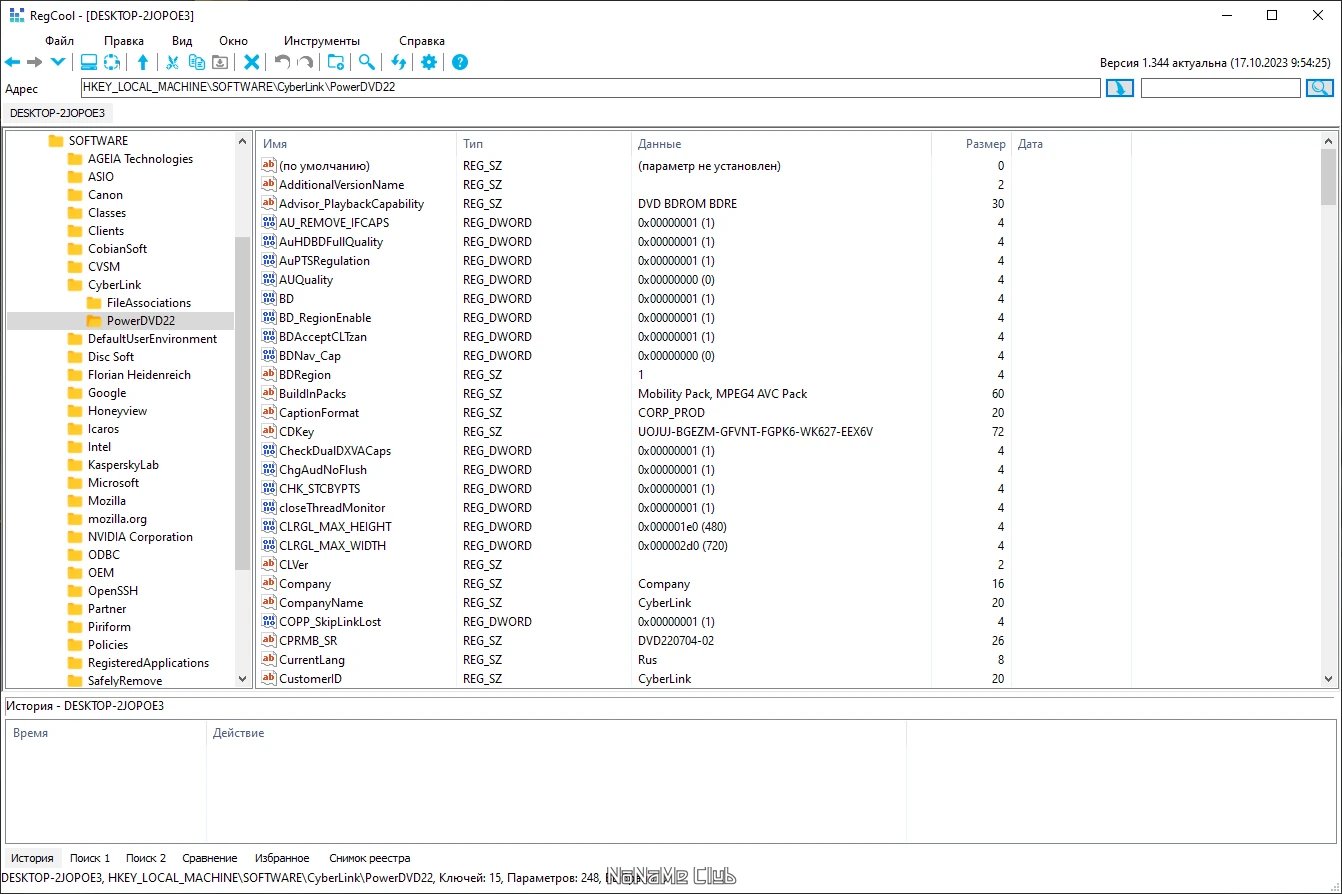
Task: Select the Disc Soft key in tree
Action: tap(111, 357)
